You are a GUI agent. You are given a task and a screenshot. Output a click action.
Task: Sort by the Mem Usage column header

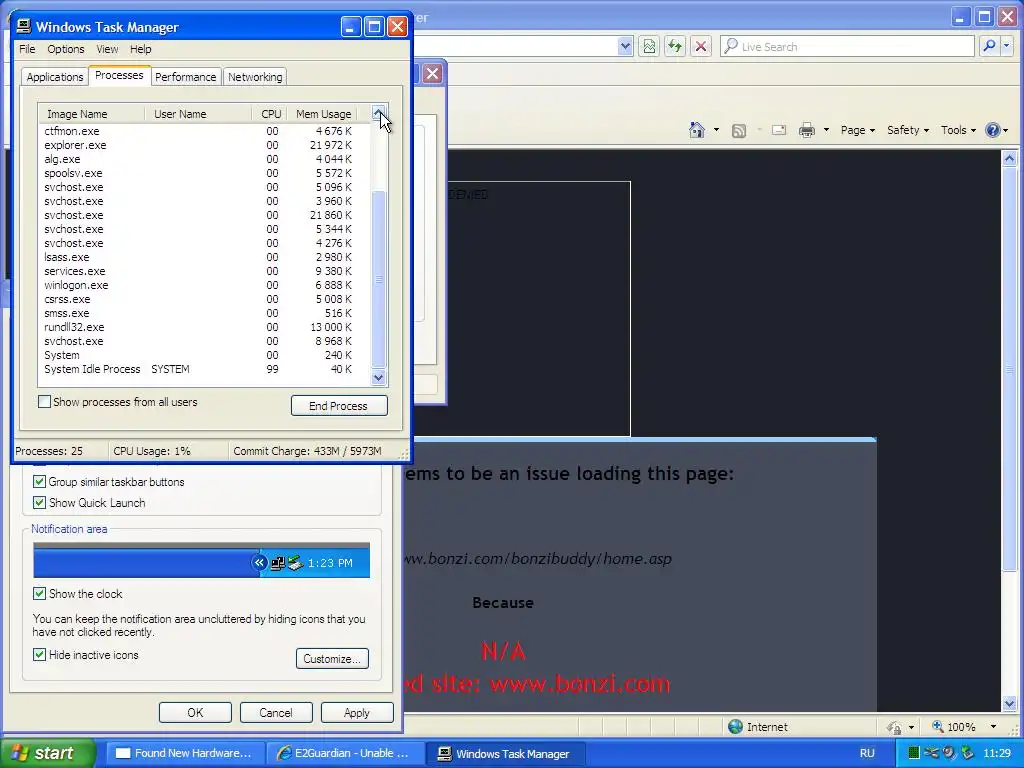324,114
